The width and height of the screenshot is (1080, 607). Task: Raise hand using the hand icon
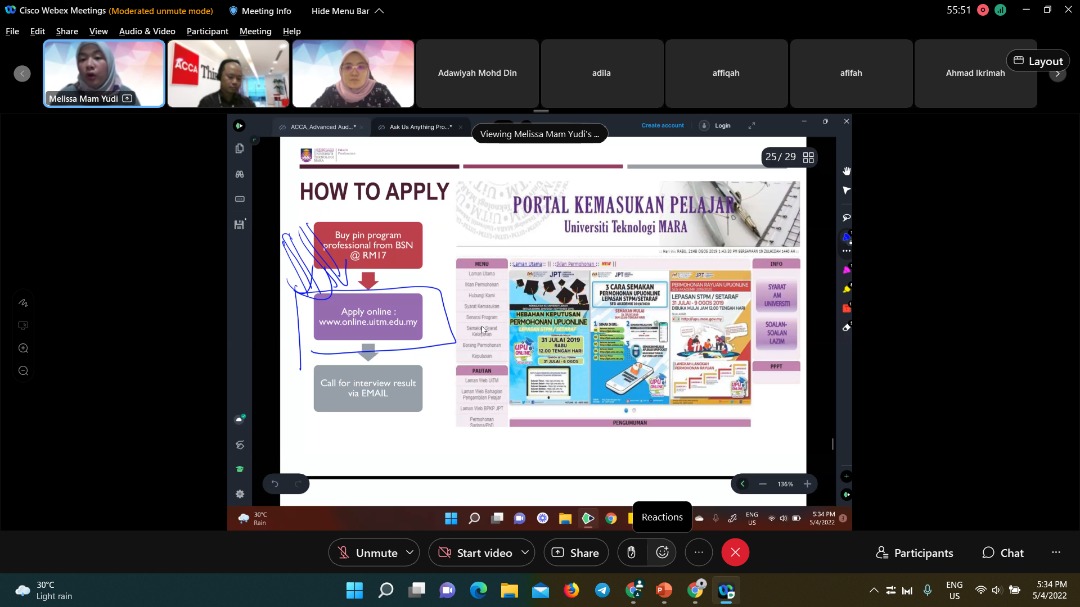click(x=631, y=553)
